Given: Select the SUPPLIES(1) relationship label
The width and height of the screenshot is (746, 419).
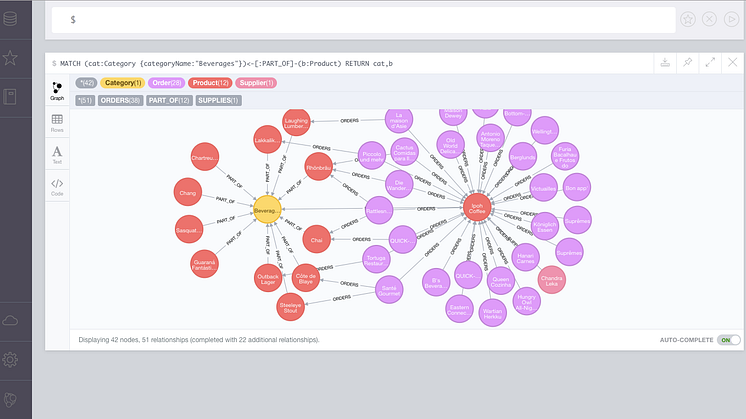Looking at the screenshot, I should coord(218,100).
